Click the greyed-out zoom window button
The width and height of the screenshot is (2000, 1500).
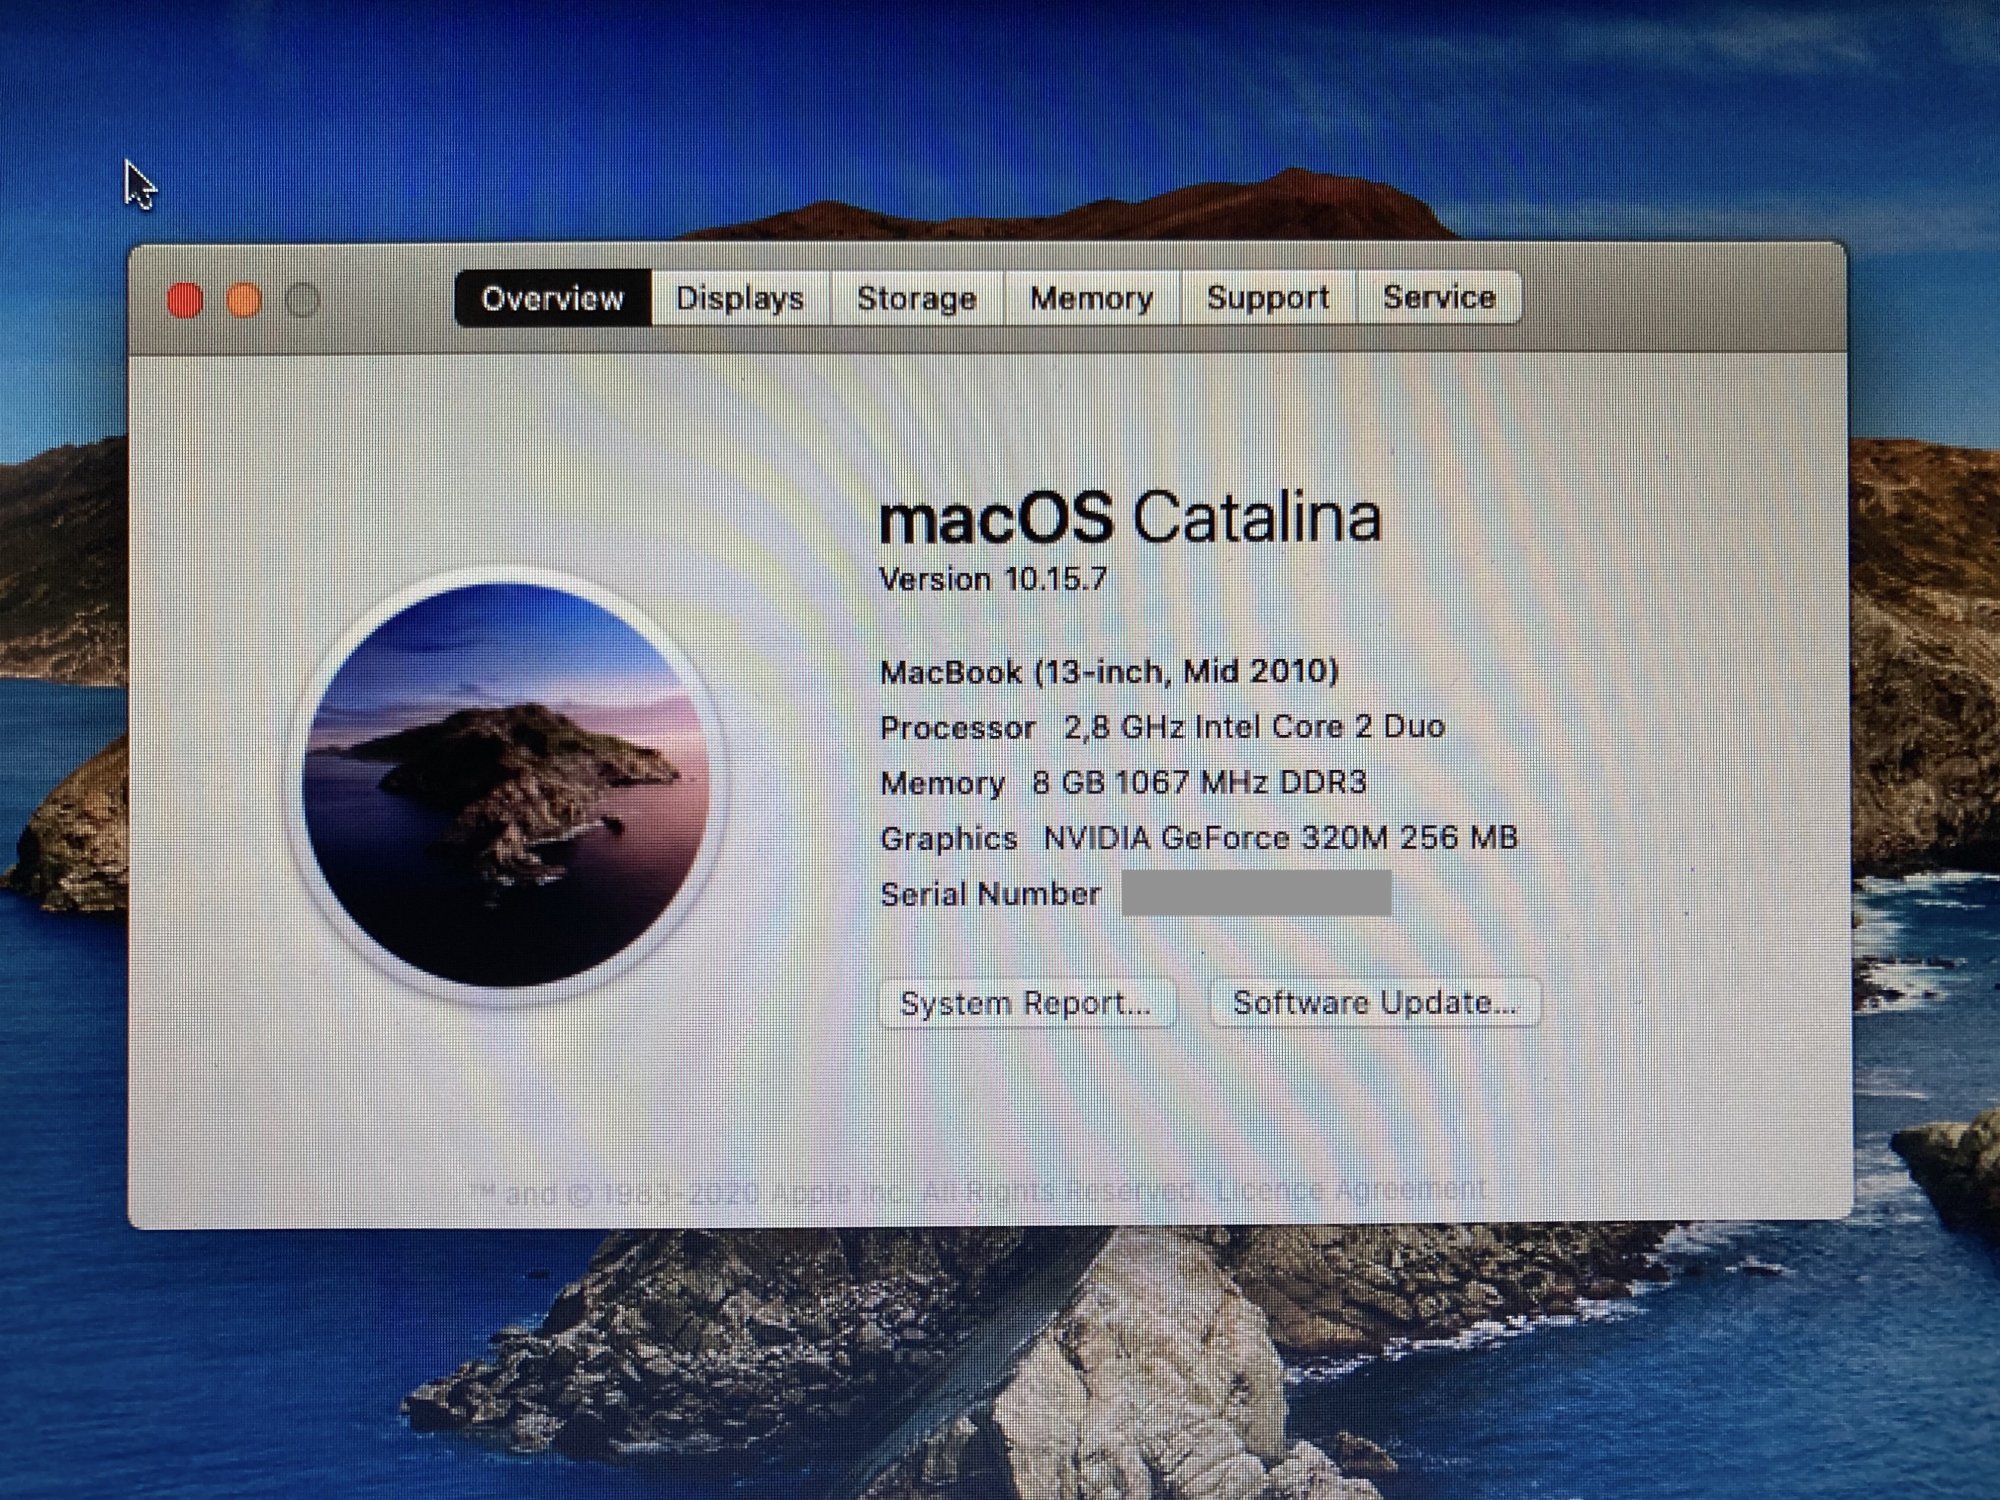(302, 300)
